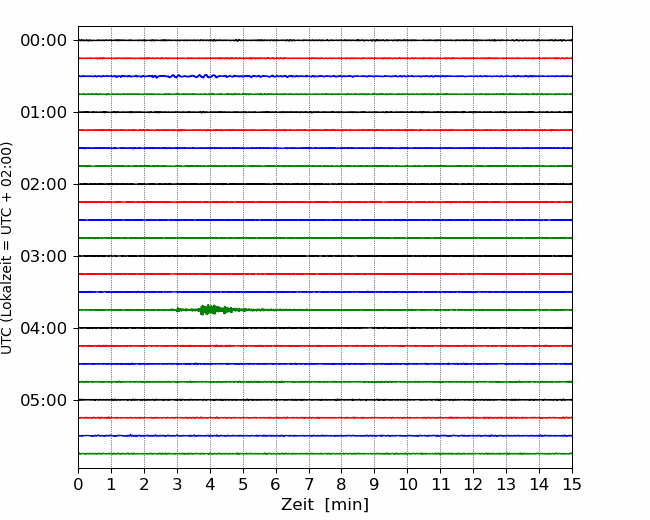Click the 6 minute tick label
The height and width of the screenshot is (520, 650).
pos(276,484)
